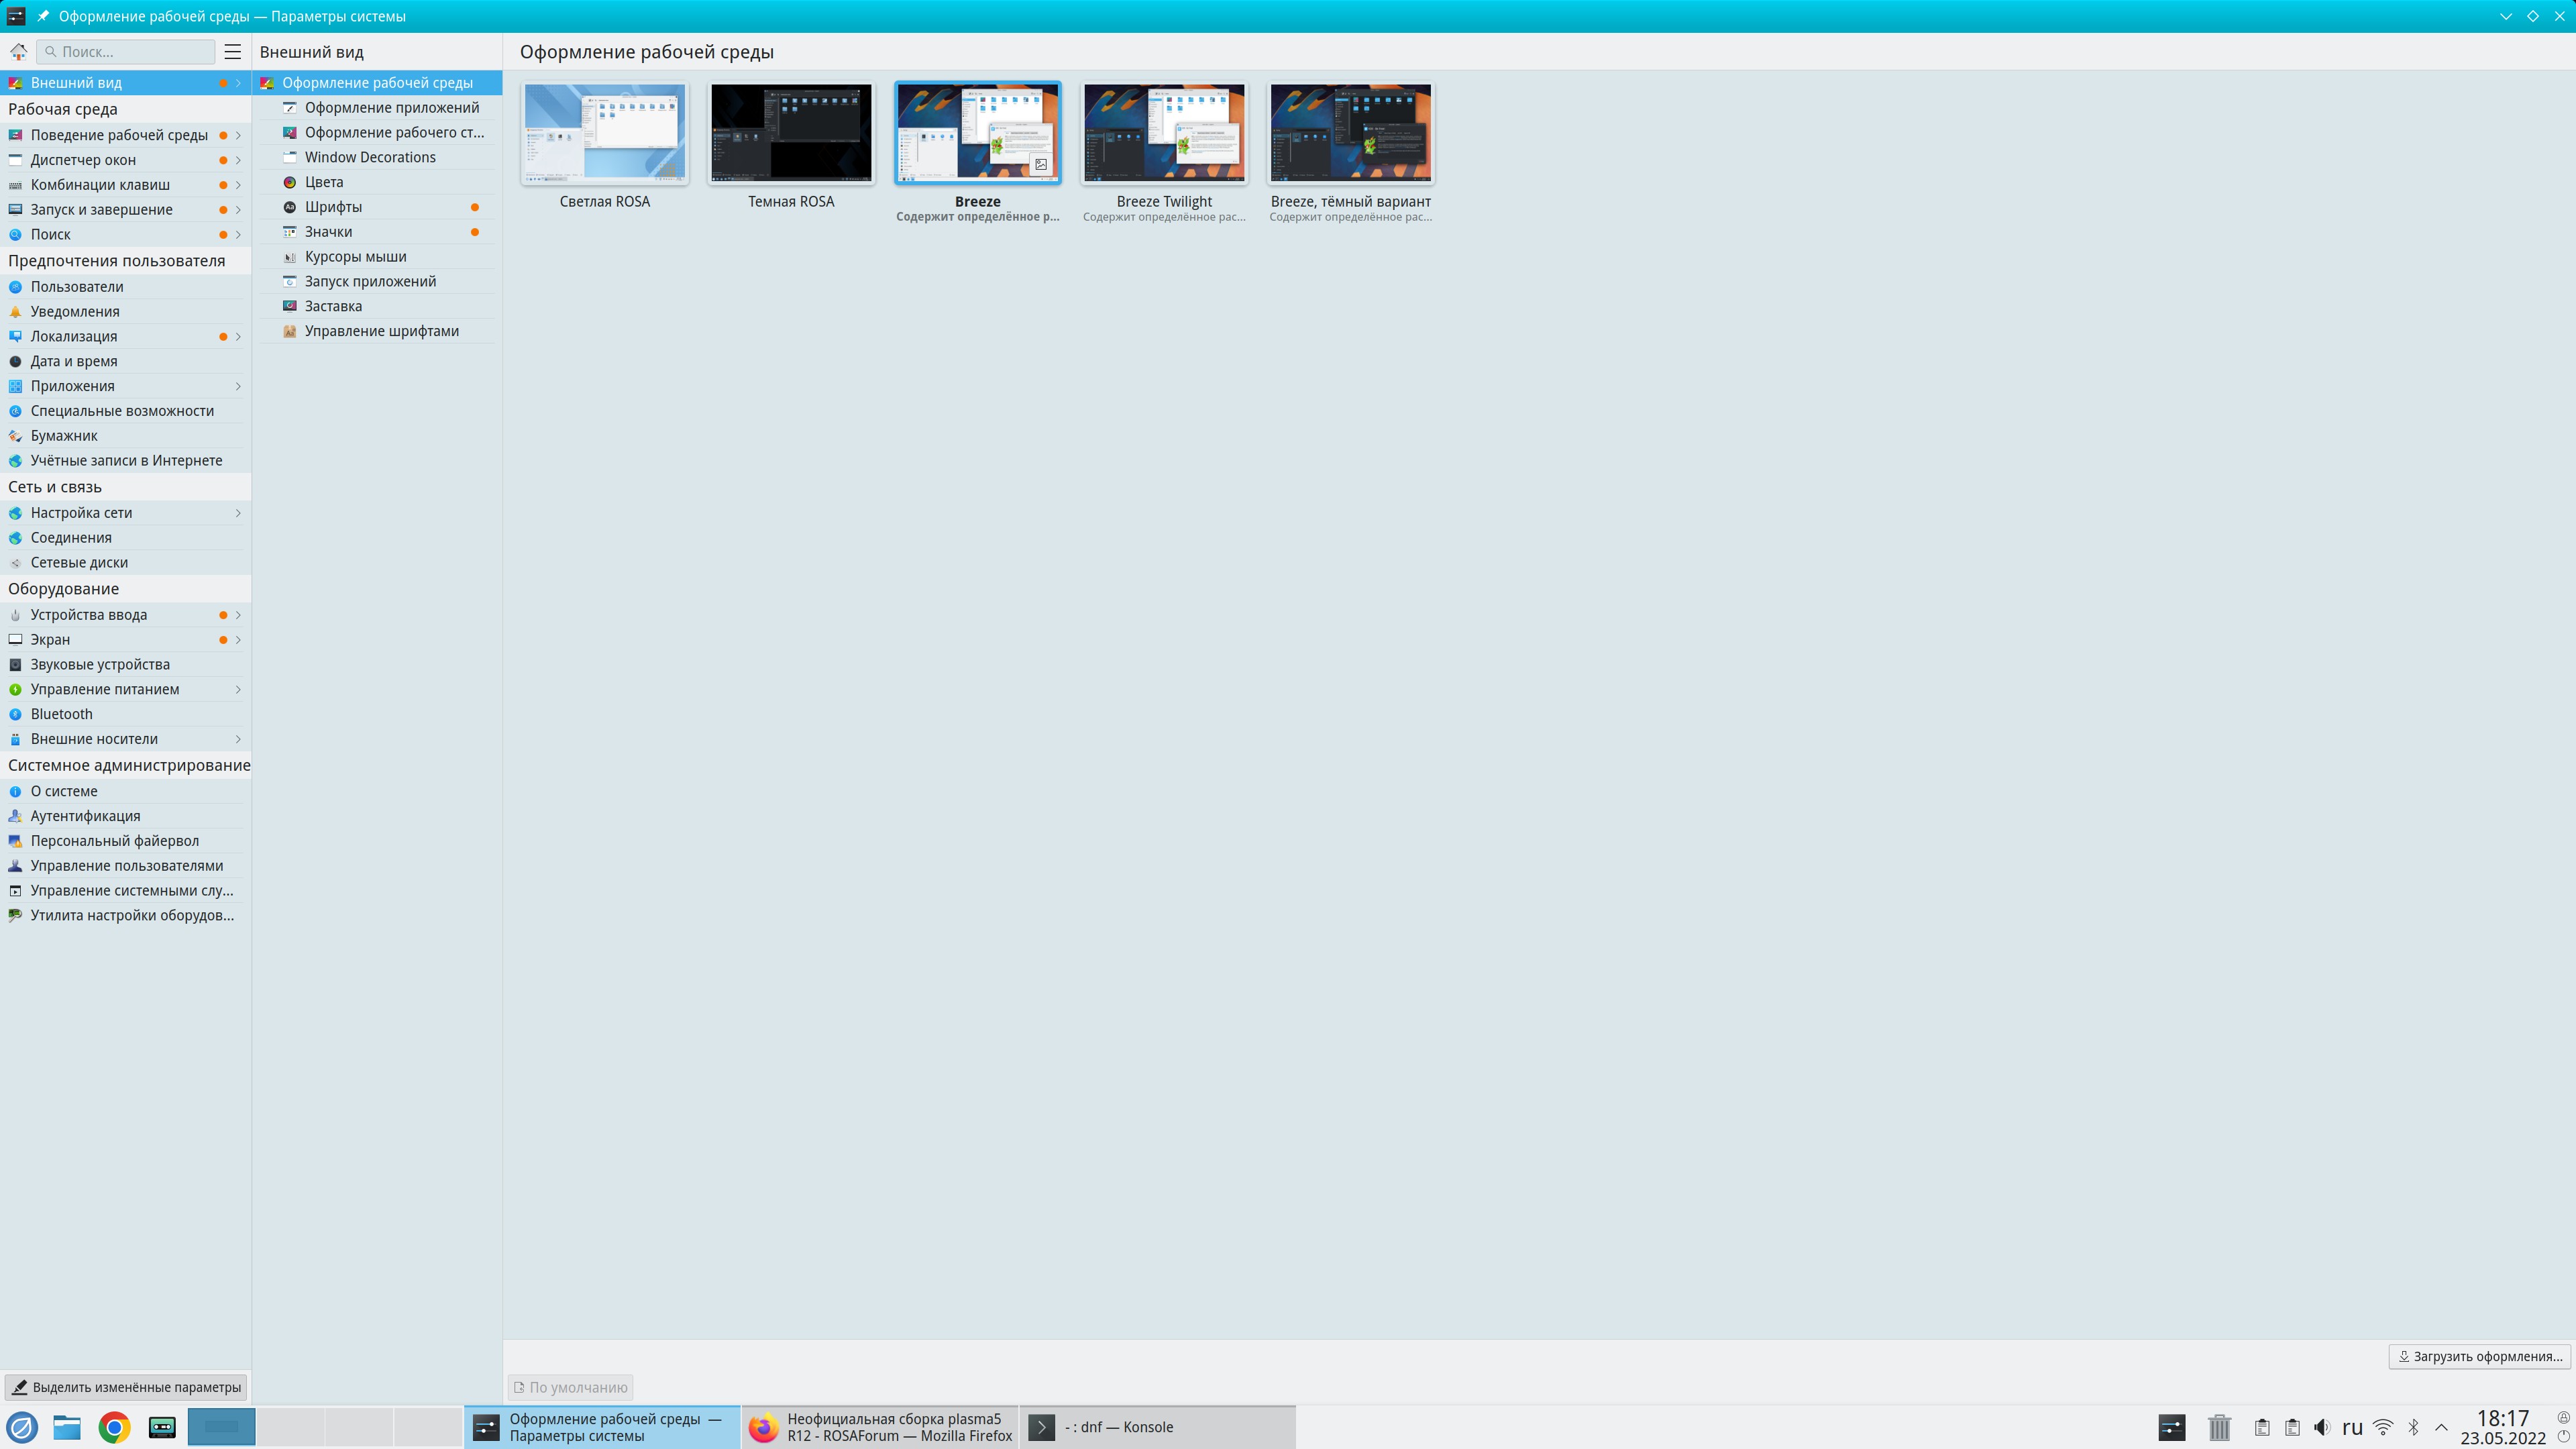Select the Breeze Twilight theme thumbnail
This screenshot has height=1449, width=2576.
(x=1164, y=133)
